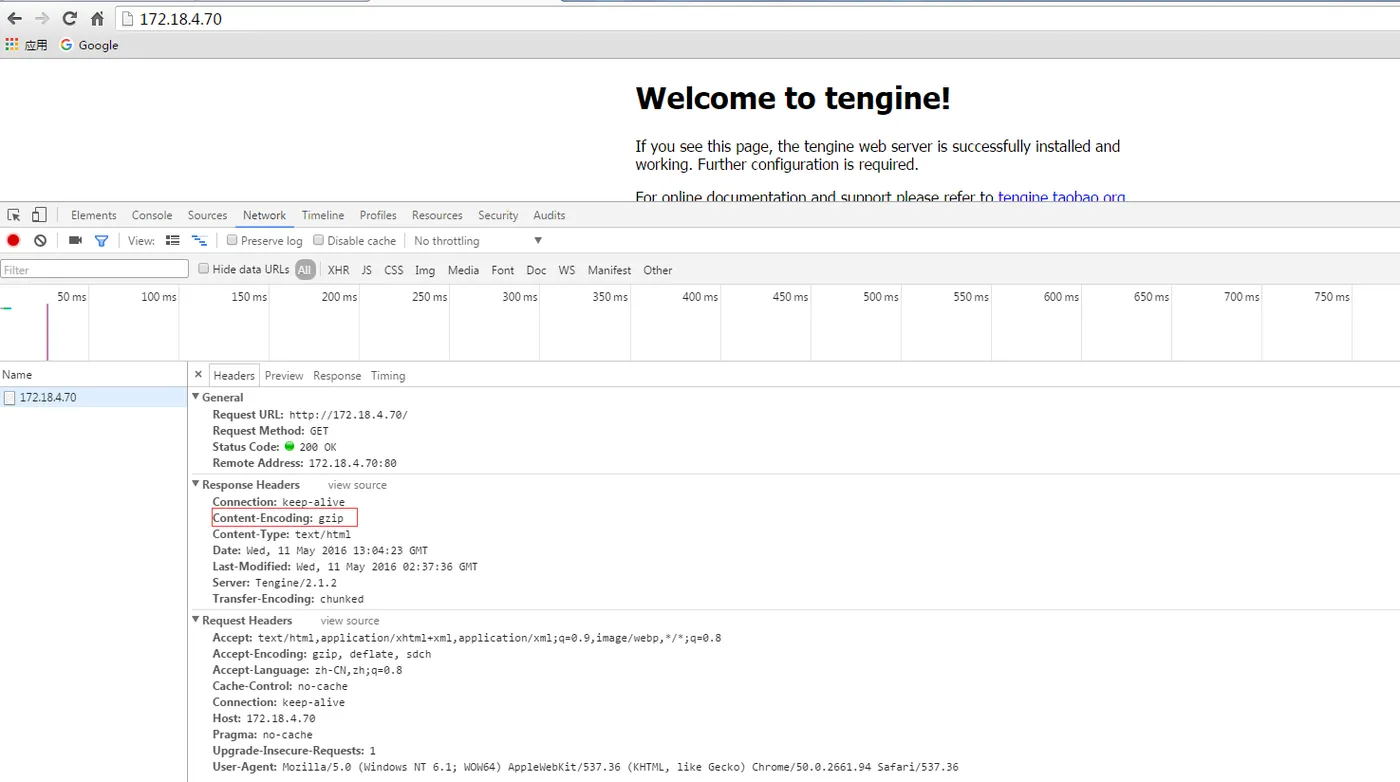Open the Timeline panel tab
This screenshot has width=1400, height=782.
click(323, 215)
